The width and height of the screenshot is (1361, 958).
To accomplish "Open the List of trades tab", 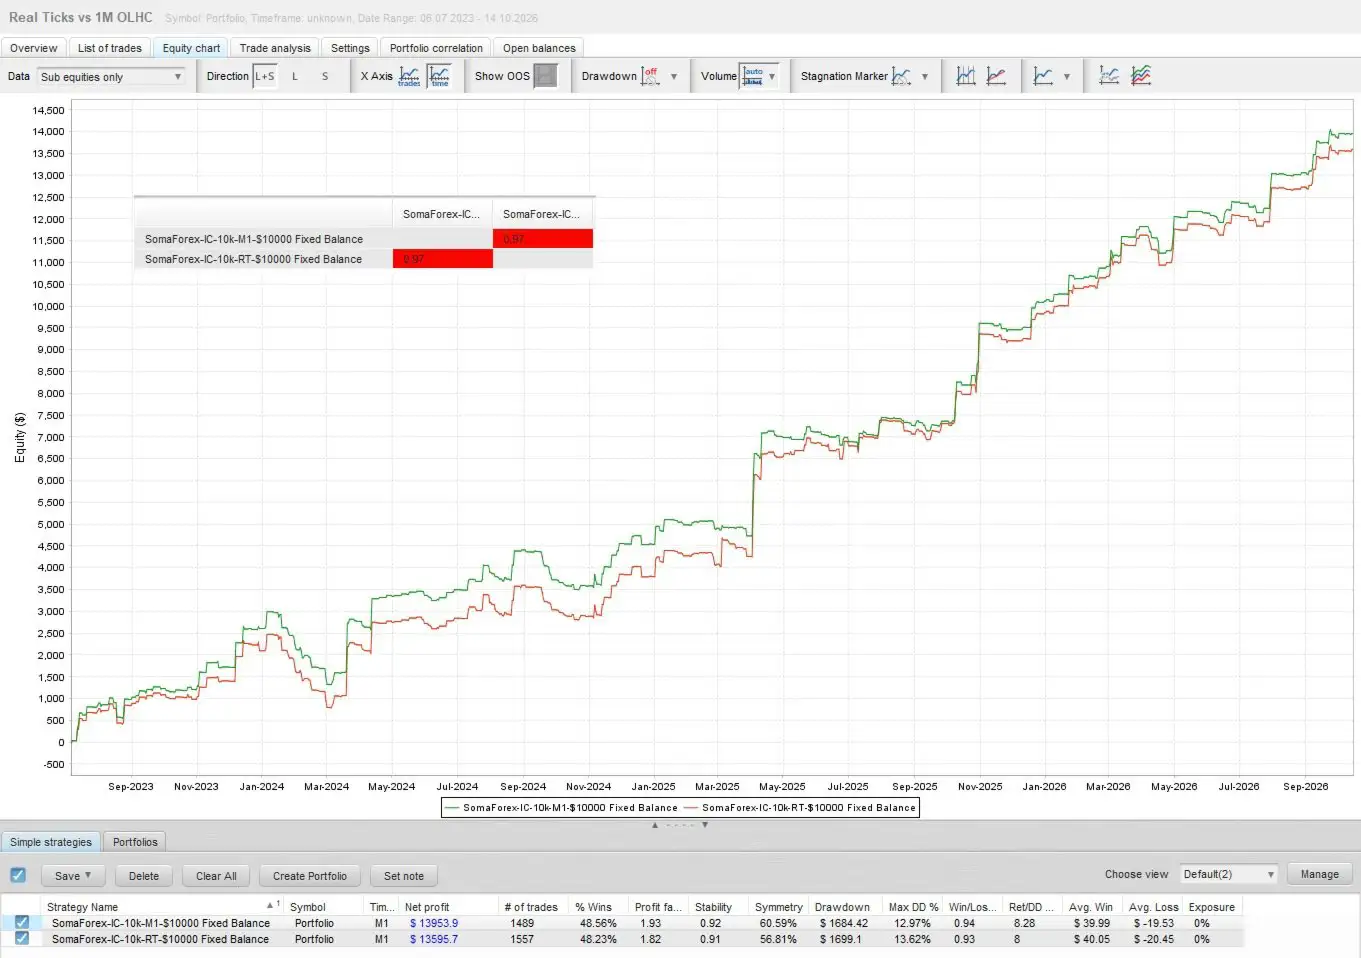I will click(x=110, y=48).
